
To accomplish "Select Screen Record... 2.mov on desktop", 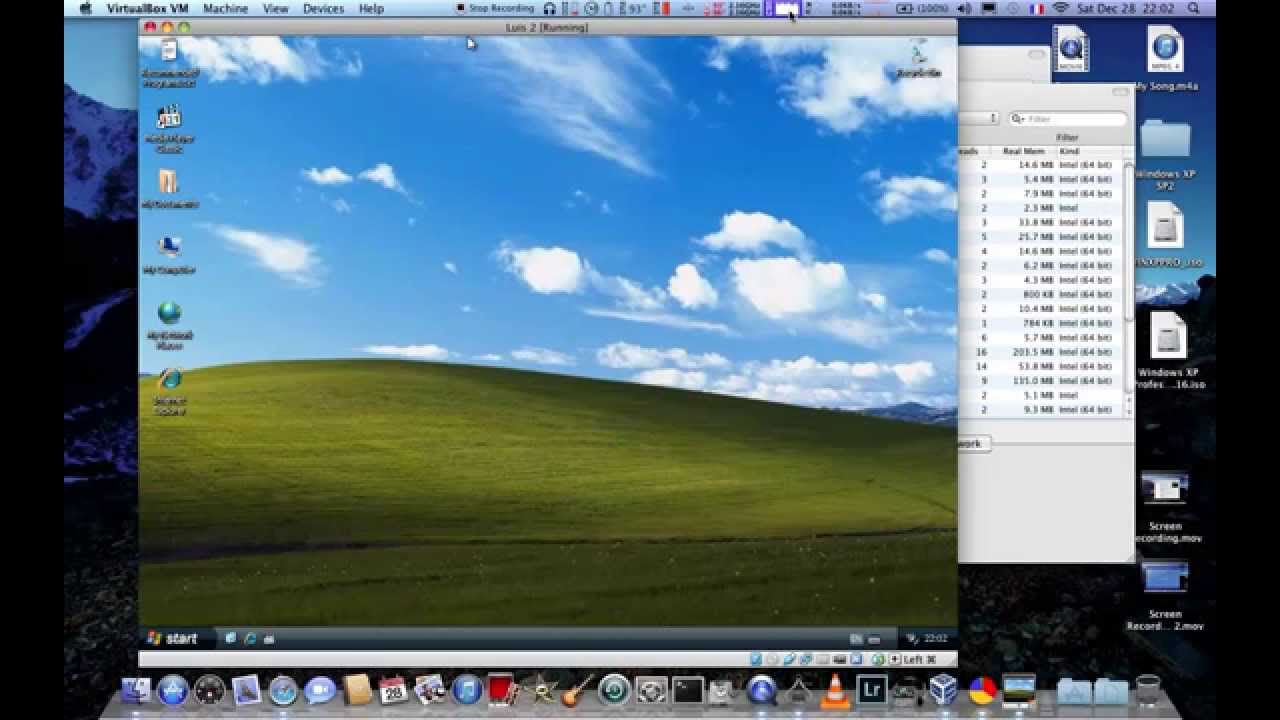I will tap(1165, 595).
